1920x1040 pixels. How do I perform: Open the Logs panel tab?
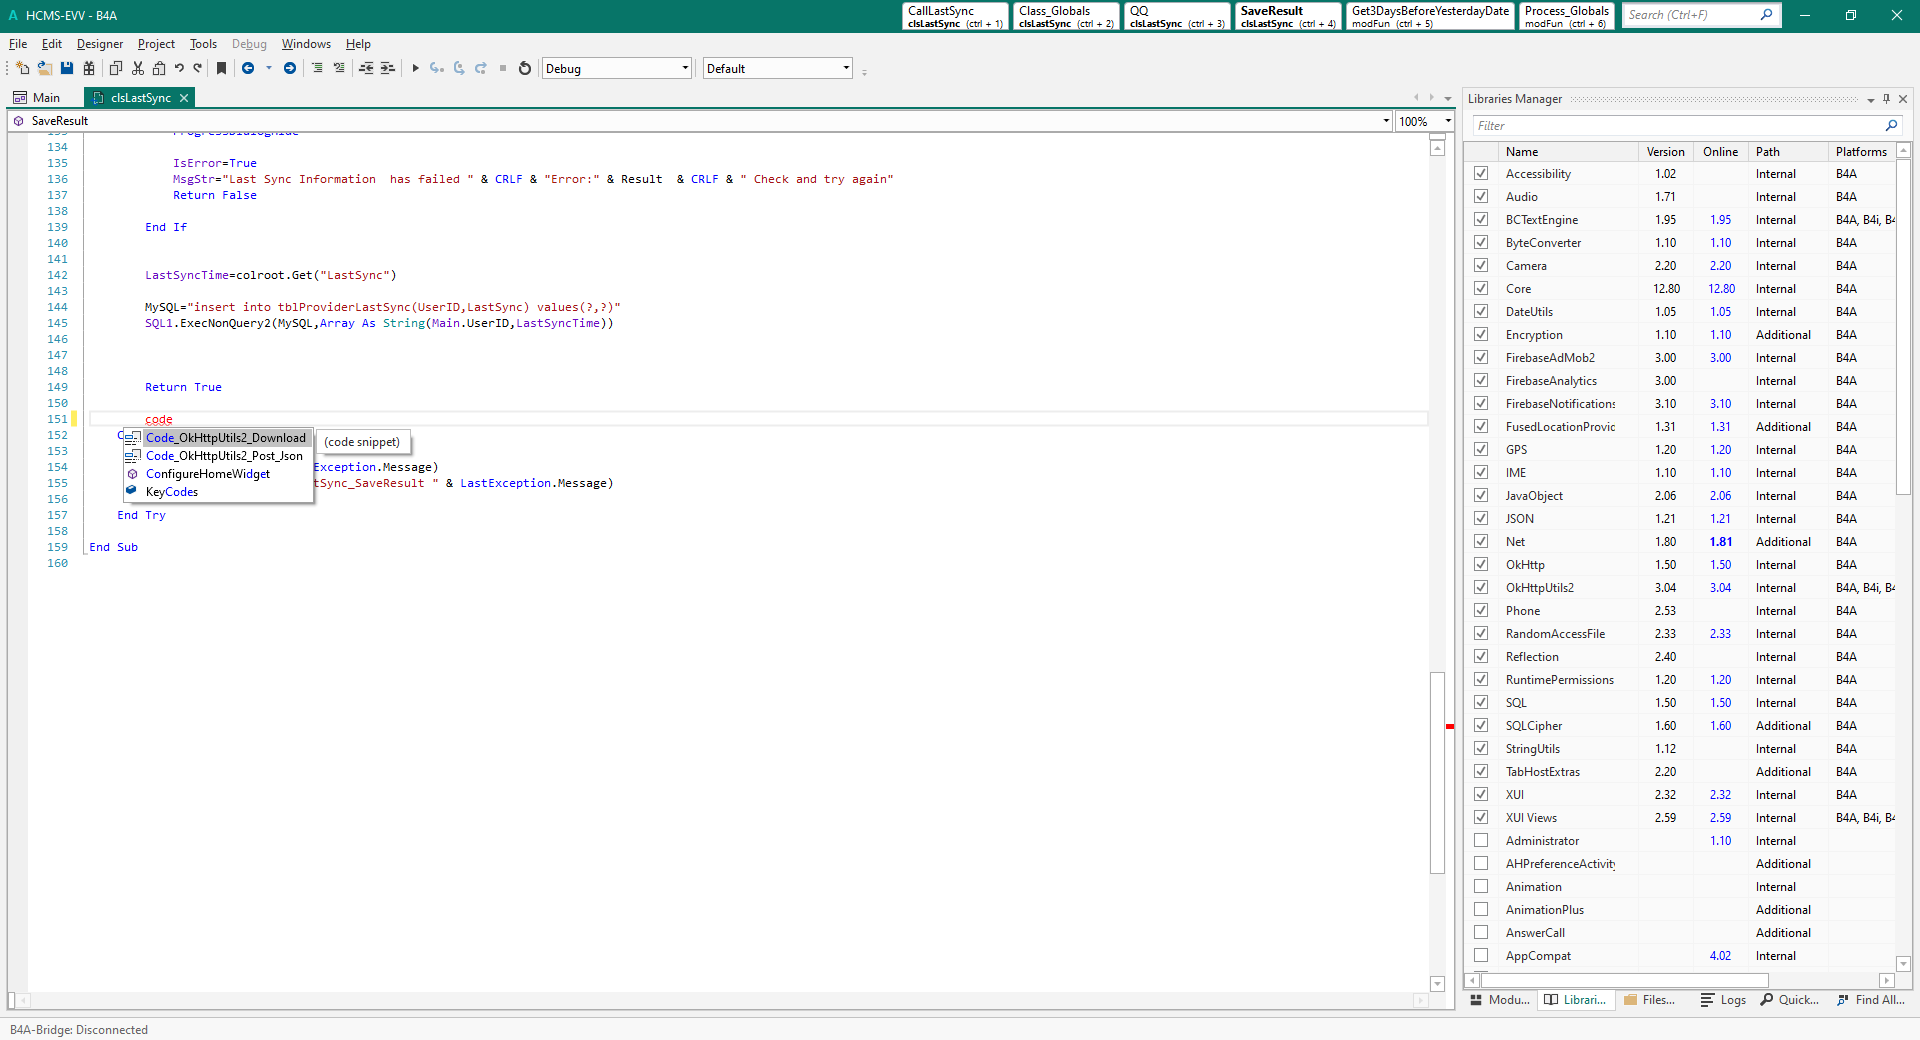1723,1000
